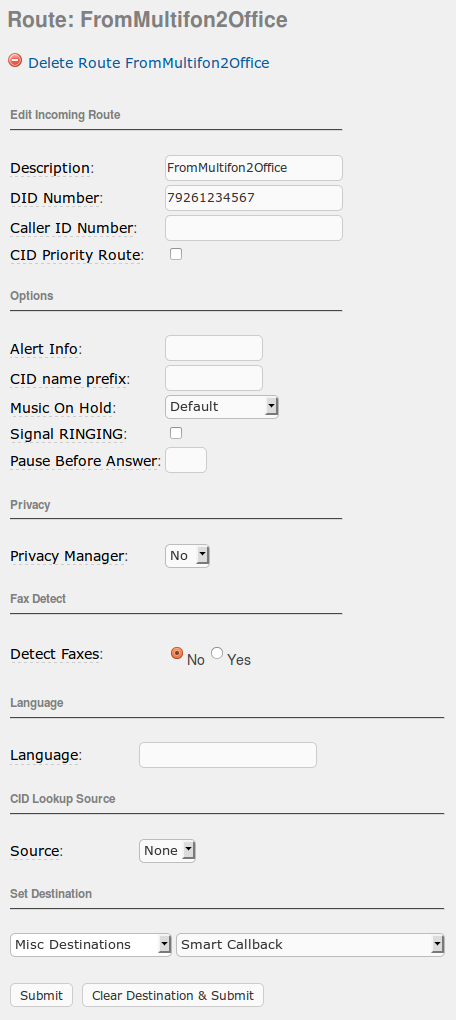The width and height of the screenshot is (456, 1020).
Task: Open the Misc Destinations dropdown
Action: pyautogui.click(x=91, y=945)
